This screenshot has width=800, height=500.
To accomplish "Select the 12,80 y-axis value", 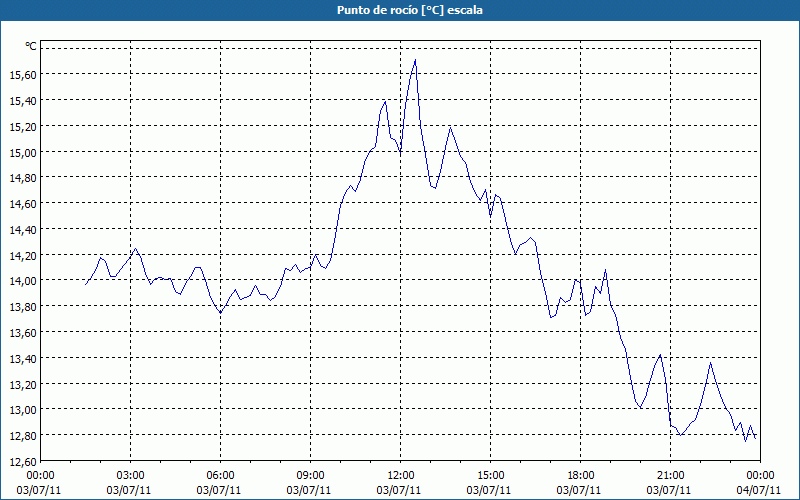I will pos(23,436).
